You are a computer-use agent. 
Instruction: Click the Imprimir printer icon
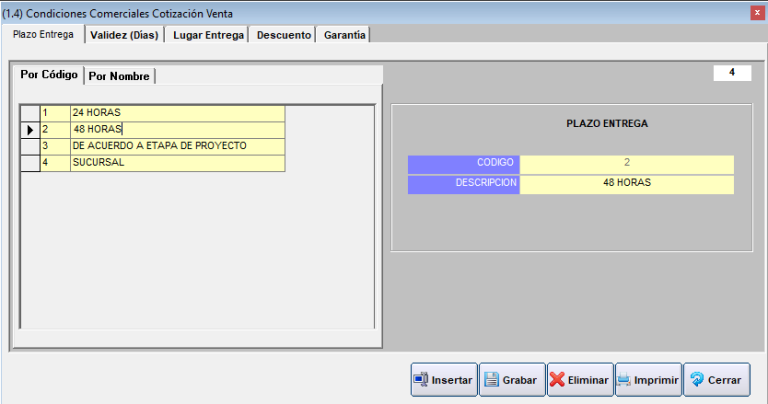tap(624, 380)
